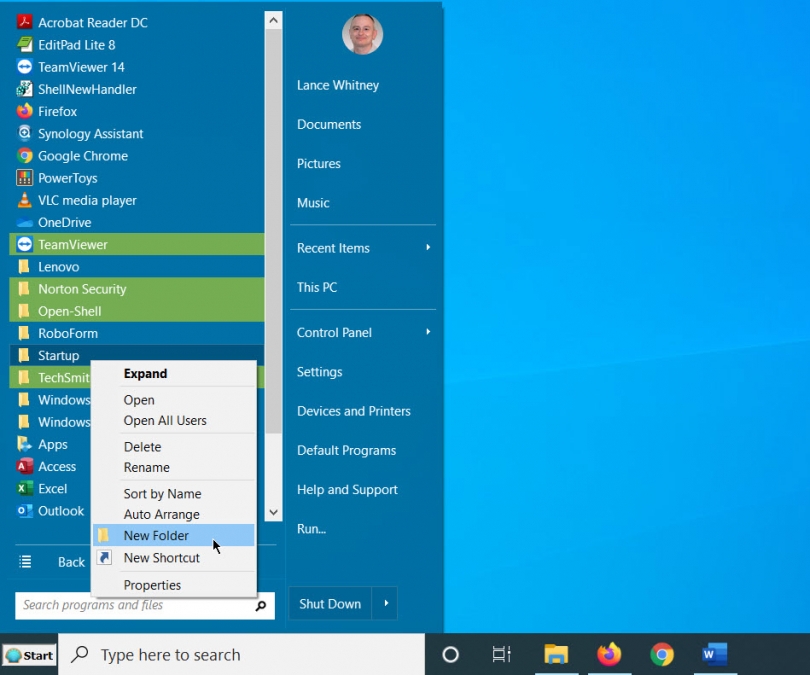Open Music link
810x675 pixels.
pos(313,203)
